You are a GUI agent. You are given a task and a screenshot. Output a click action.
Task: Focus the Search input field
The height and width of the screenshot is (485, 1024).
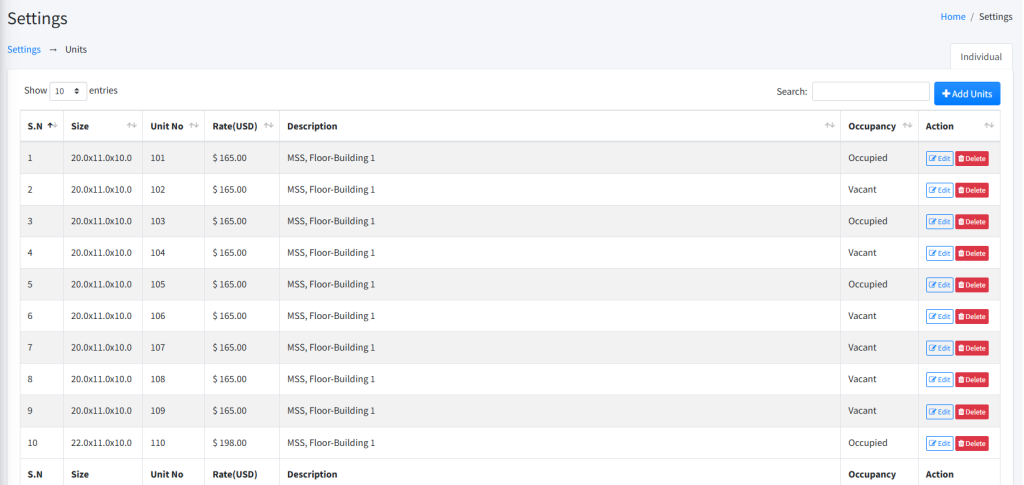(870, 92)
